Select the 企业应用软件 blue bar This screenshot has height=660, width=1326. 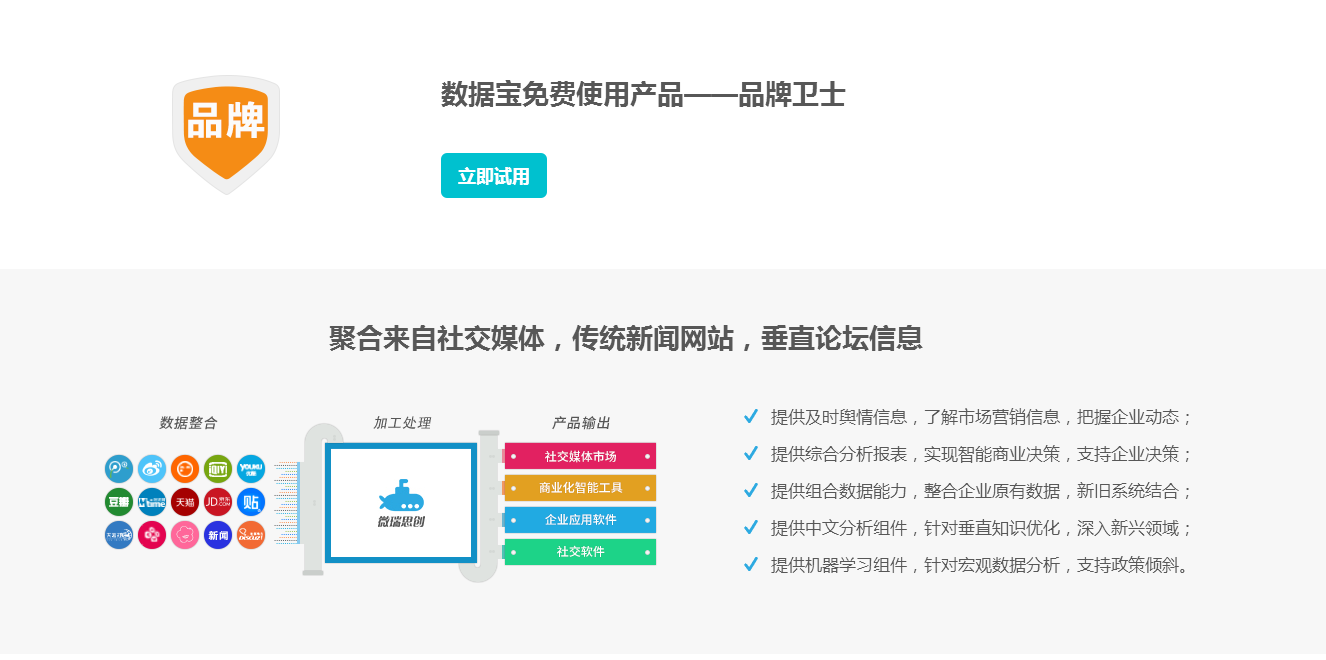pyautogui.click(x=580, y=520)
